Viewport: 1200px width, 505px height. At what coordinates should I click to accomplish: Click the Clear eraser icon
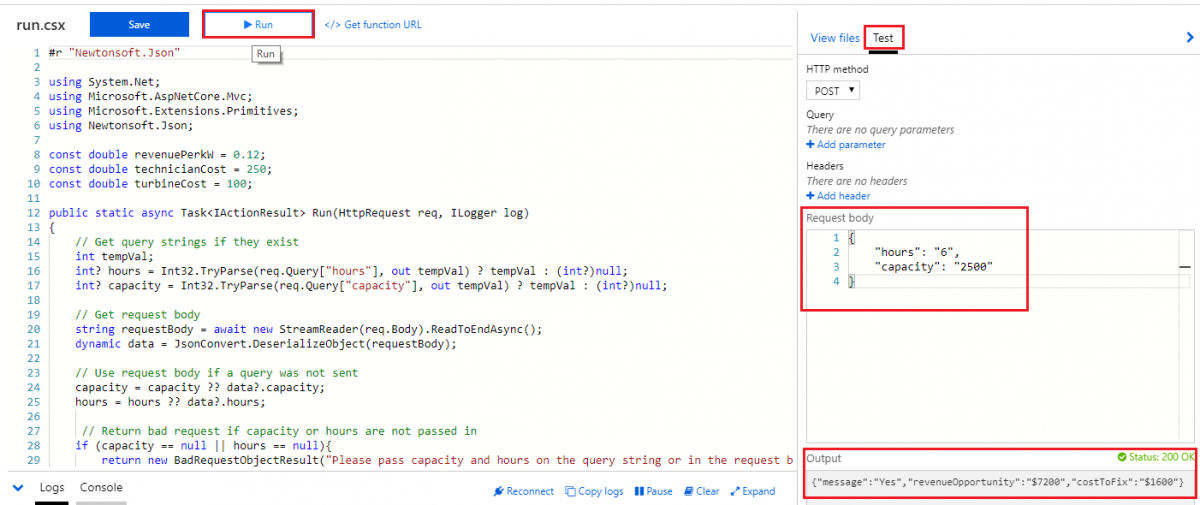(688, 491)
